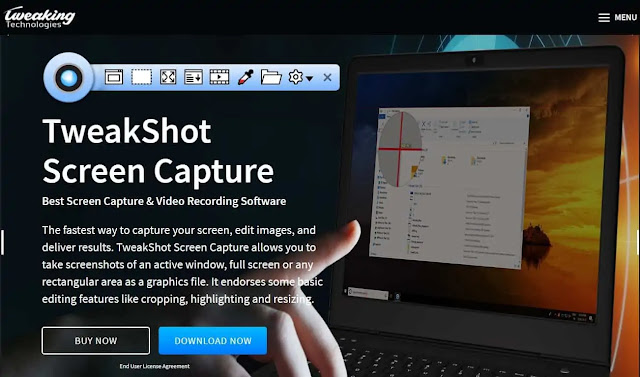Go to Tweaking Technologies logo home
The height and width of the screenshot is (377, 640).
[x=40, y=18]
